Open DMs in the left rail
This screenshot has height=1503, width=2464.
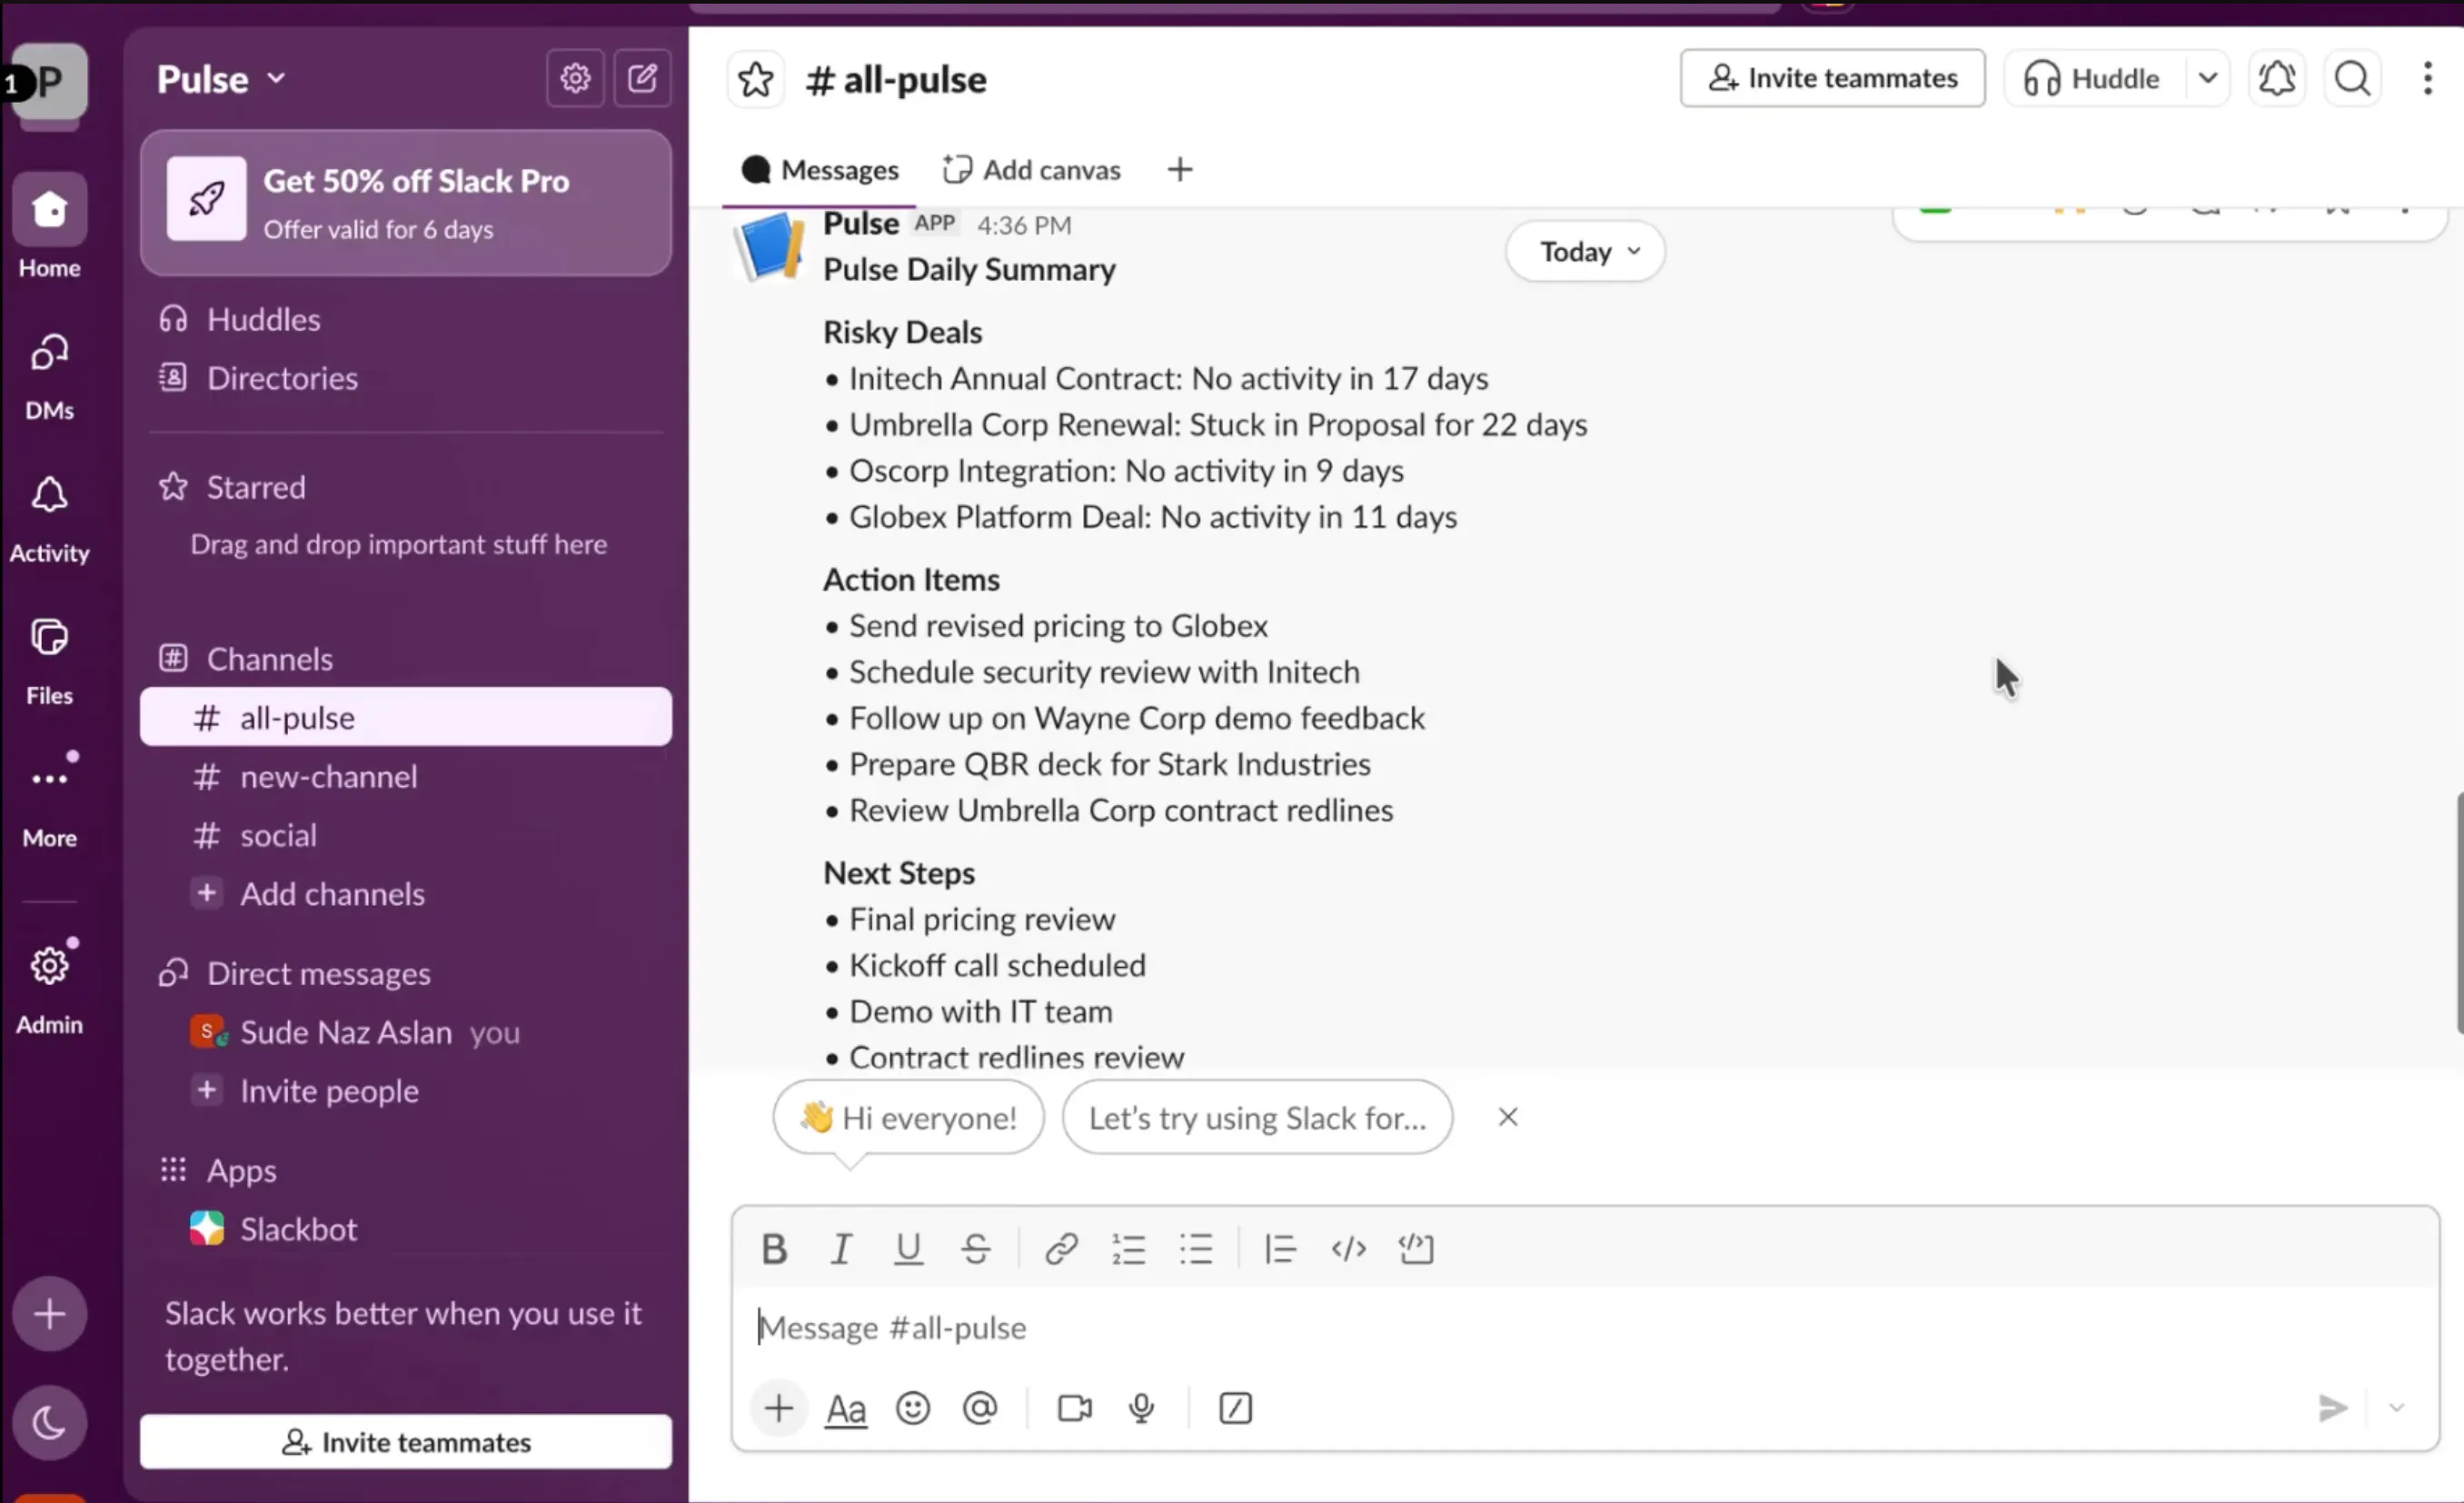tap(49, 376)
